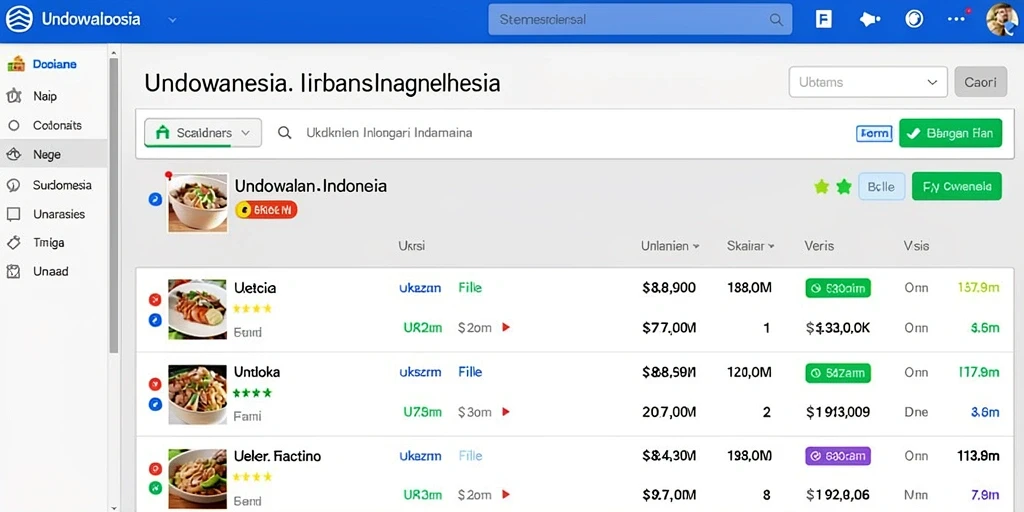The height and width of the screenshot is (512, 1024).
Task: Click the sidebar vertical scrollbar
Action: point(114,206)
